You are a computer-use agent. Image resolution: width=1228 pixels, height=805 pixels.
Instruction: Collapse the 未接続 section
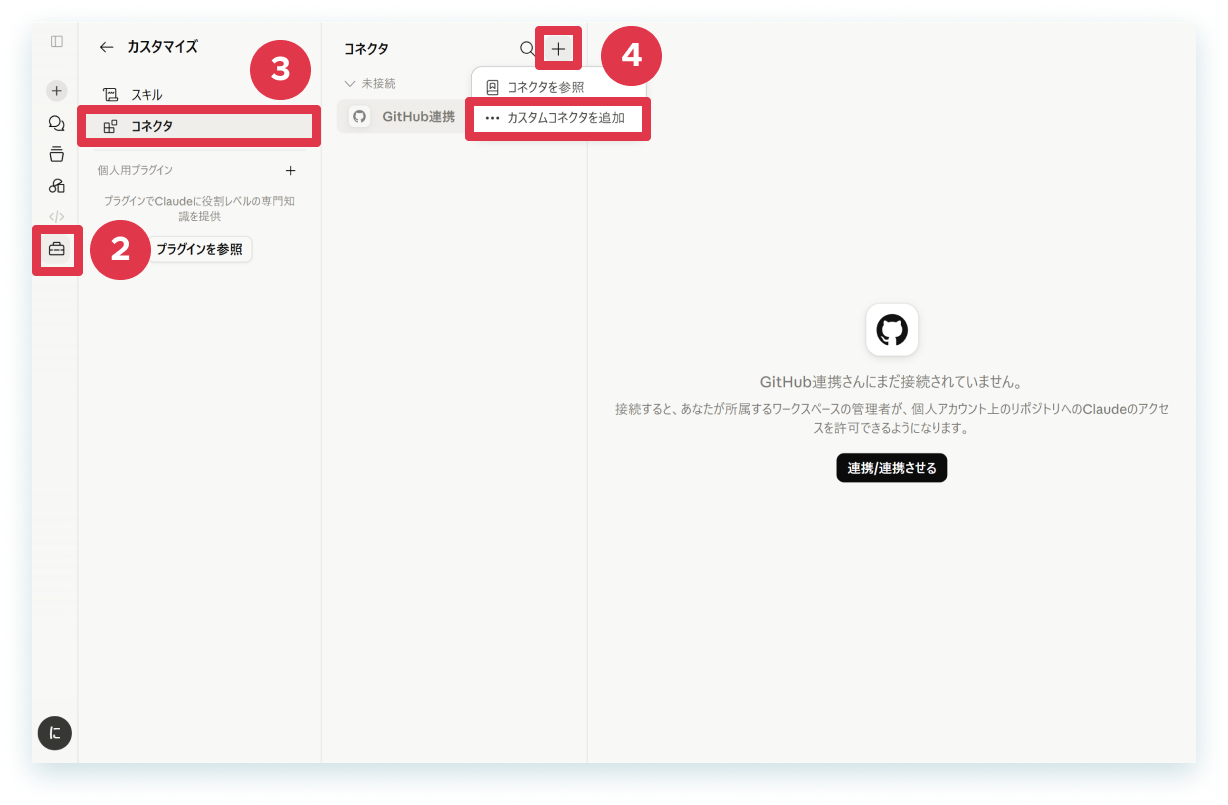[370, 84]
